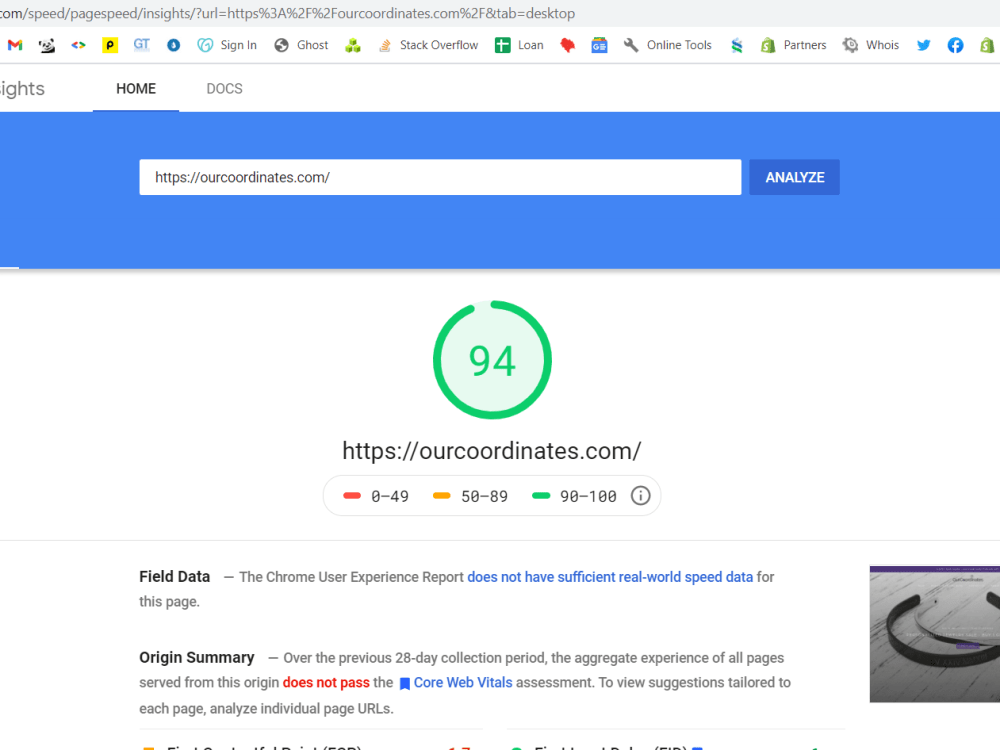Open the GT bookmark
This screenshot has height=750, width=1000.
coord(142,45)
